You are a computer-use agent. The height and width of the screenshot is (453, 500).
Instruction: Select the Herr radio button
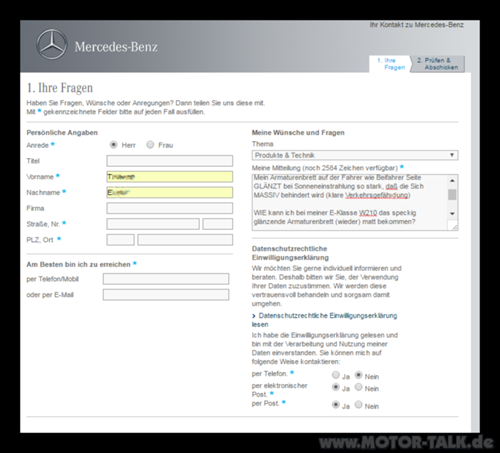(x=114, y=145)
